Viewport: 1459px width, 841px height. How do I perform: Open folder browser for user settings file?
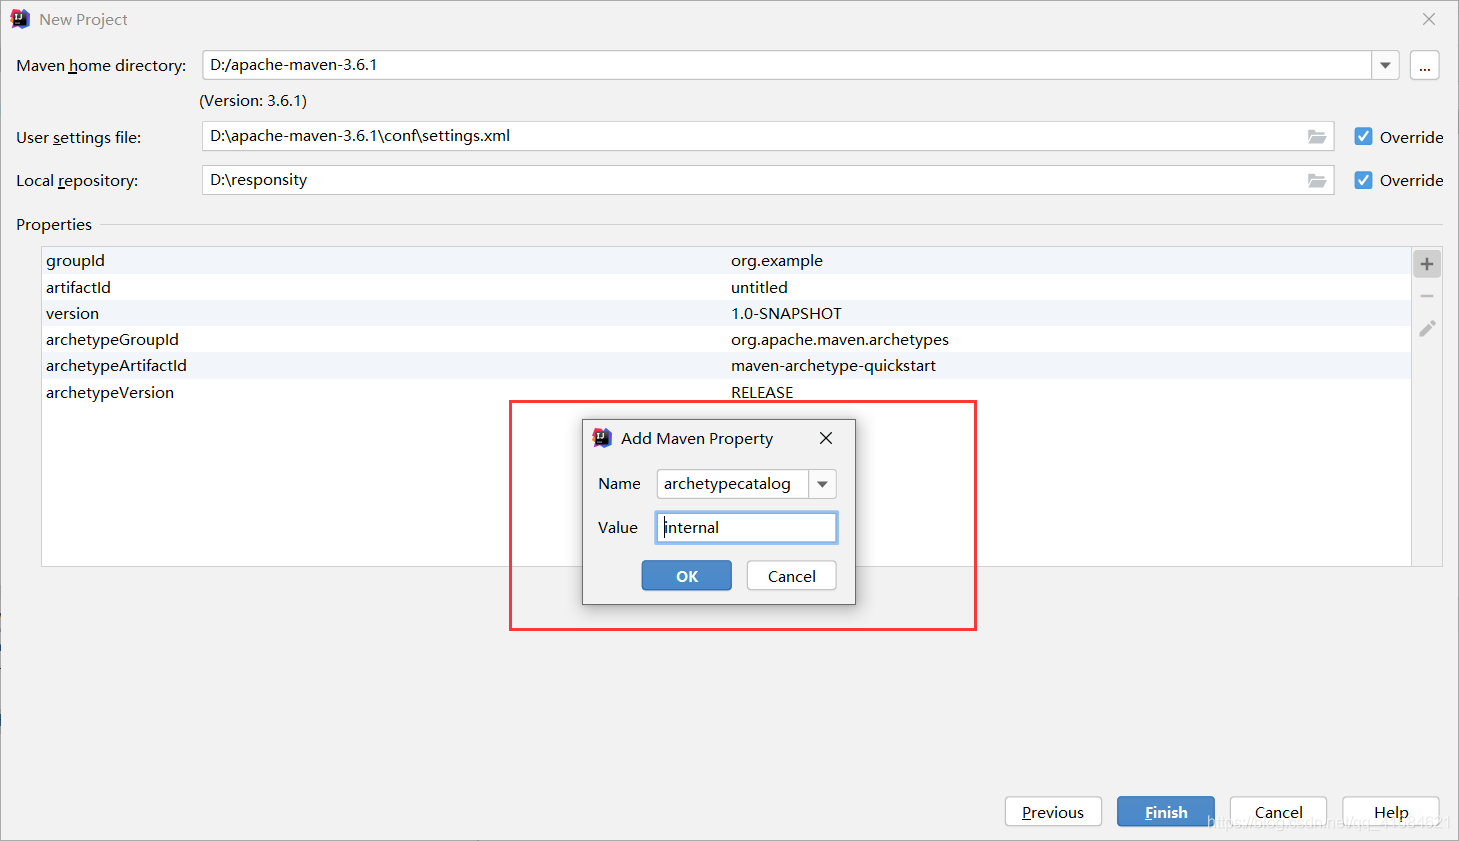click(x=1317, y=137)
